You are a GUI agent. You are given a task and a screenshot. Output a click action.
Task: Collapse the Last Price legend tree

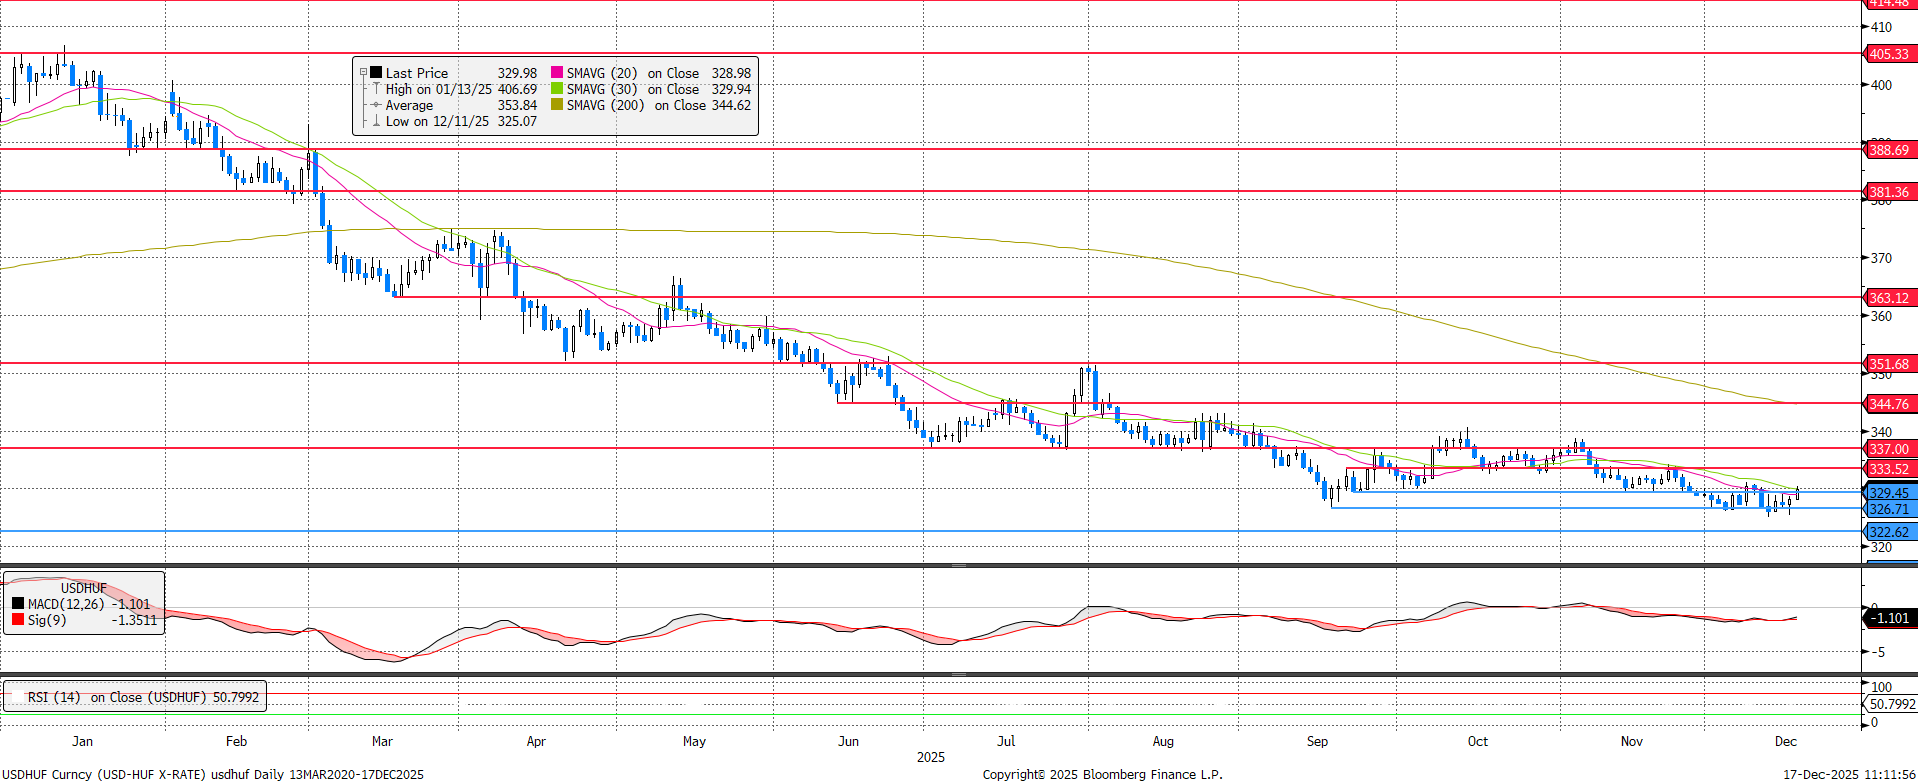pyautogui.click(x=363, y=73)
